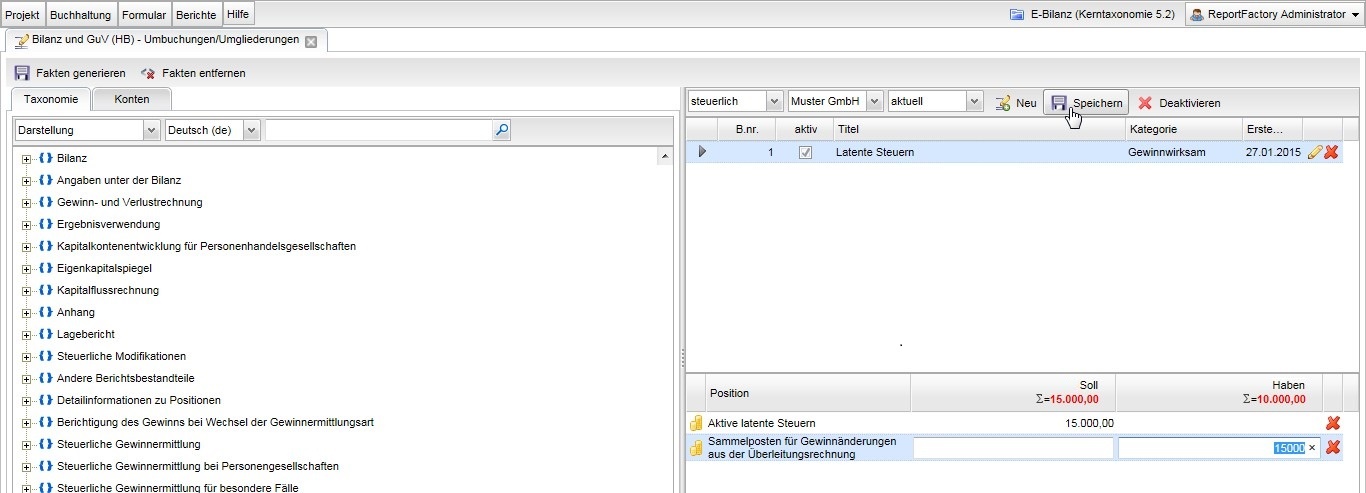The width and height of the screenshot is (1366, 493).
Task: Switch to the Konten tab
Action: (x=132, y=99)
